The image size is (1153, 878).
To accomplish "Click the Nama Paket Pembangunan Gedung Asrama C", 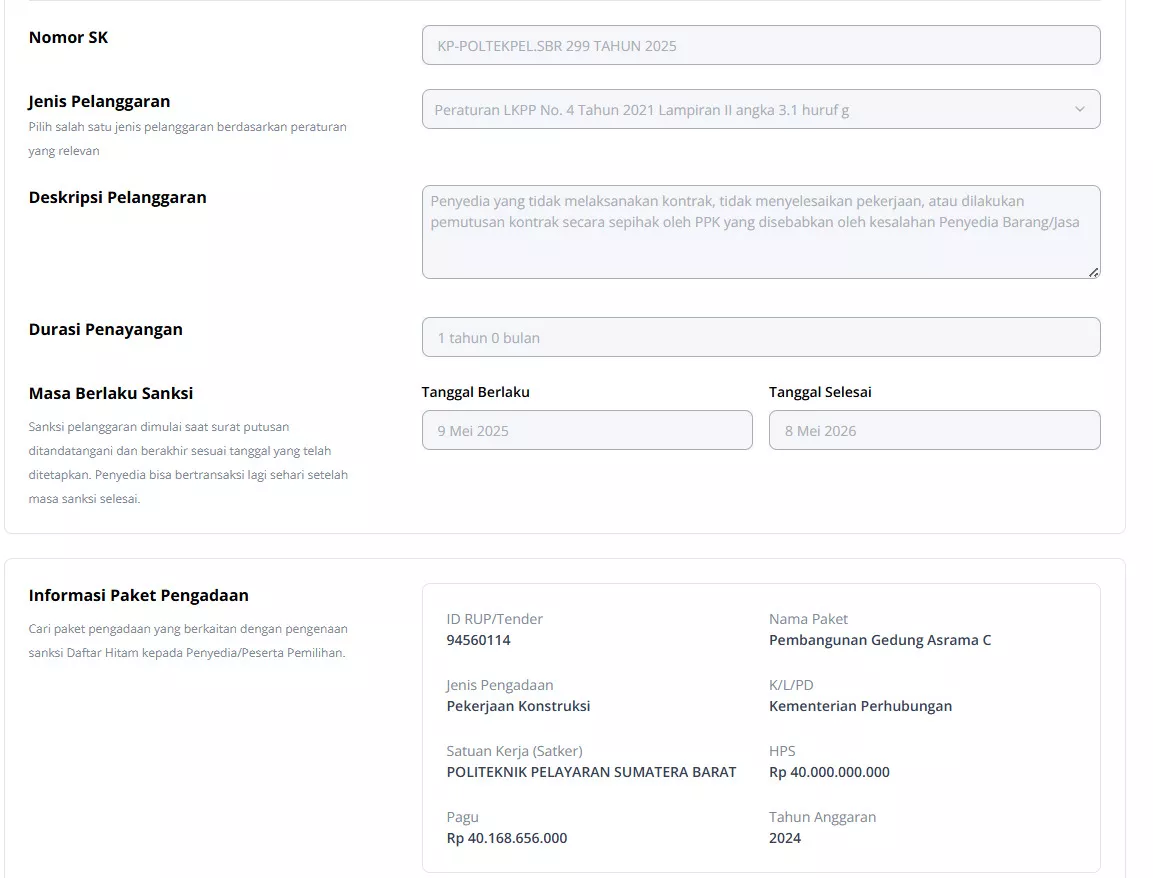I will click(879, 640).
